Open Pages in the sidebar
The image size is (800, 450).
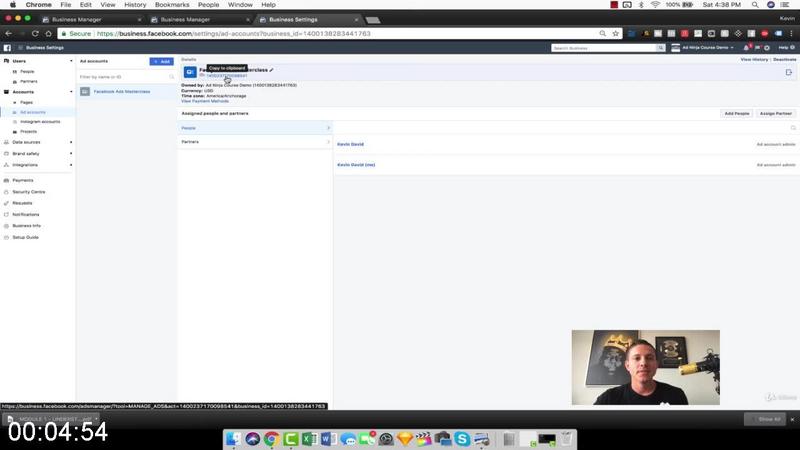click(x=26, y=103)
